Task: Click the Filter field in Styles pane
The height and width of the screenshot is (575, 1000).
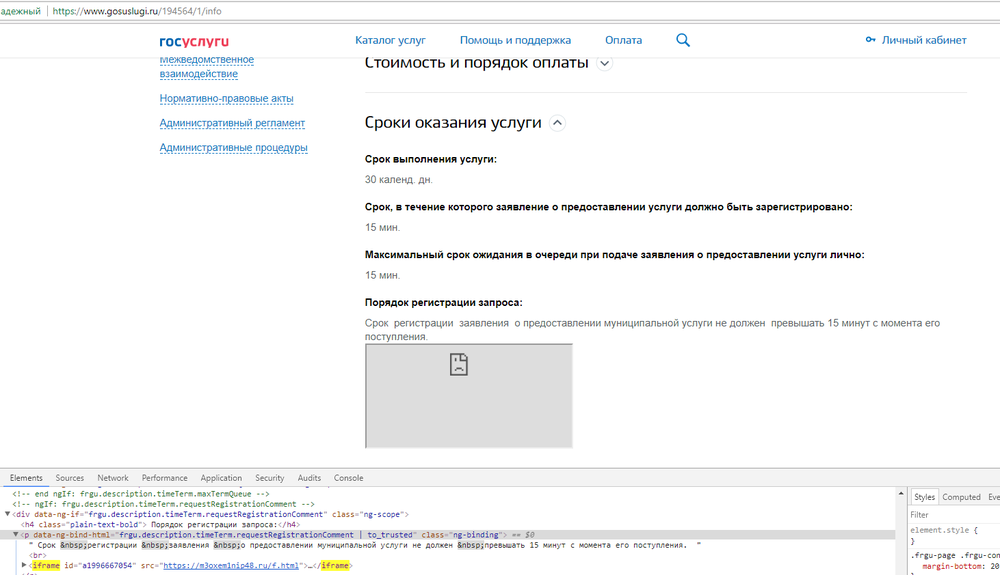Action: (x=950, y=515)
